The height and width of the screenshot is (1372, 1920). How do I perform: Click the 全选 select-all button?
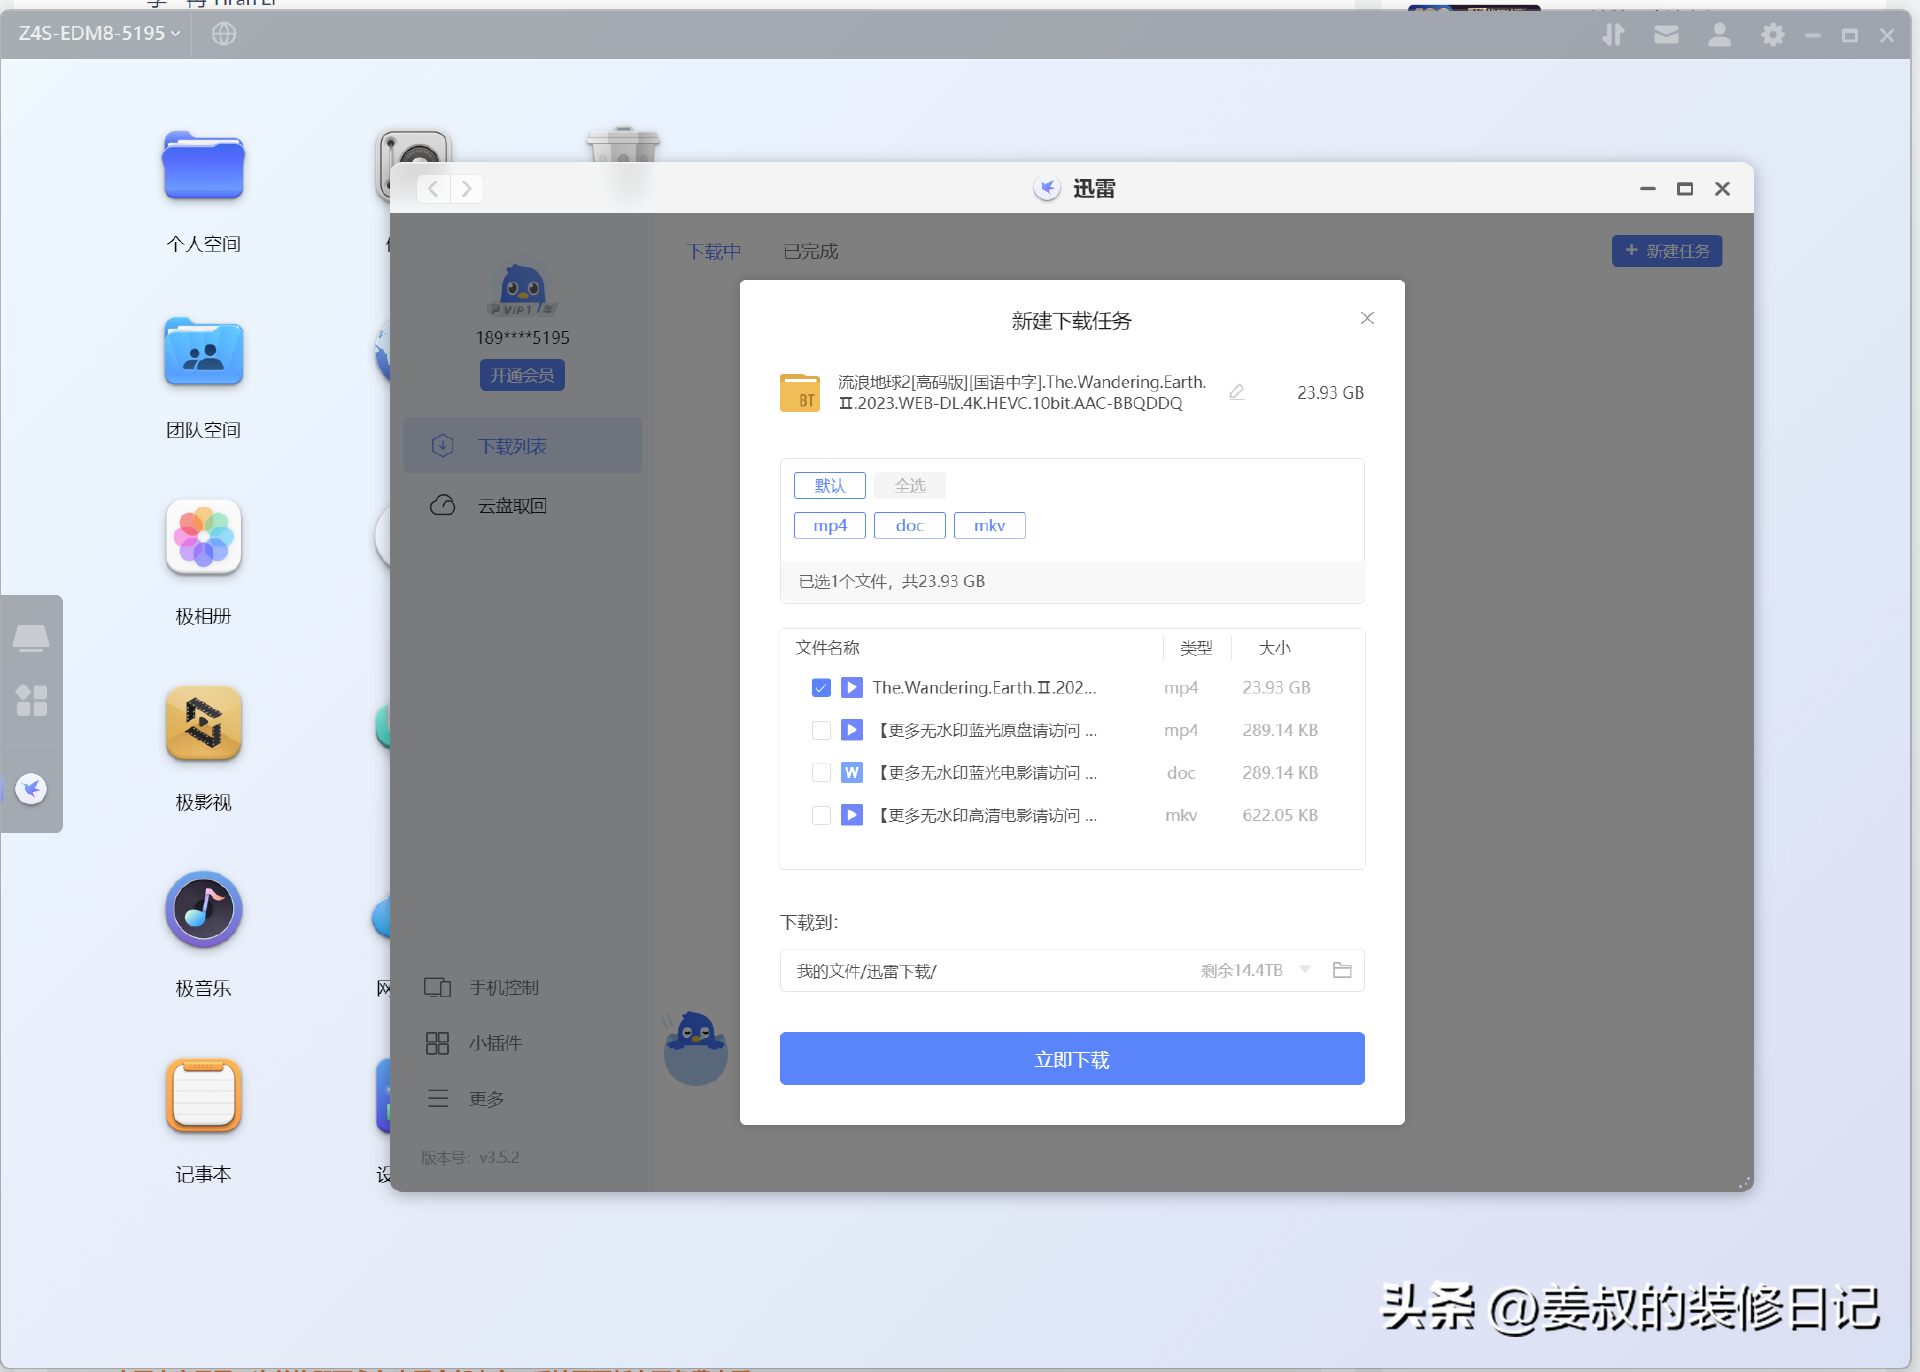click(909, 486)
